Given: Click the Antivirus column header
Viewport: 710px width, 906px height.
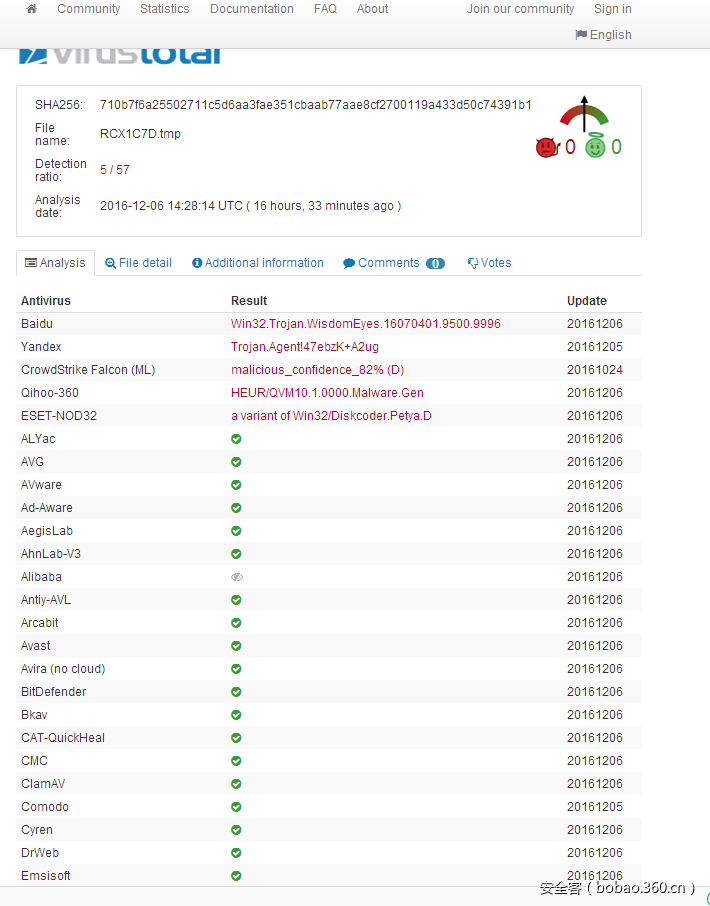Looking at the screenshot, I should click(46, 301).
